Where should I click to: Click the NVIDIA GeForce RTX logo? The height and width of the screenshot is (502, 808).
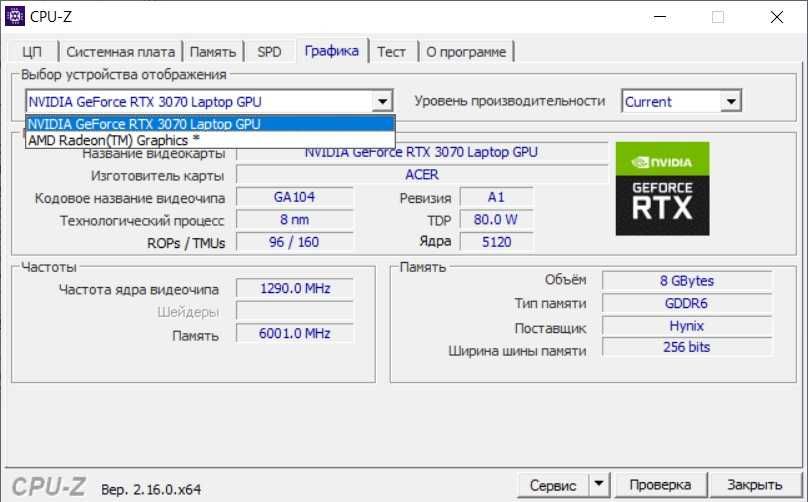(x=662, y=189)
